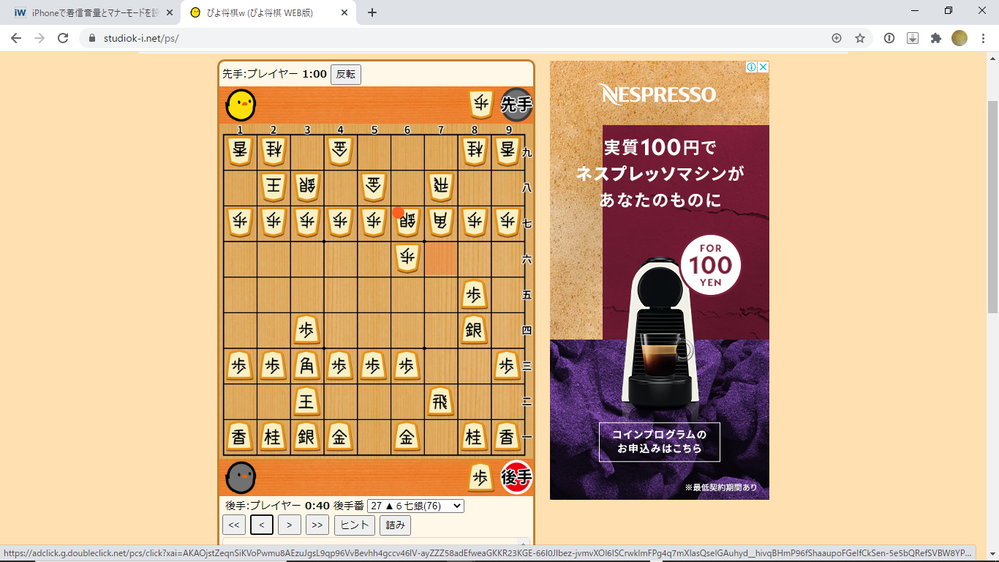Click the ヒント hint button
Image resolution: width=999 pixels, height=562 pixels.
click(x=354, y=525)
